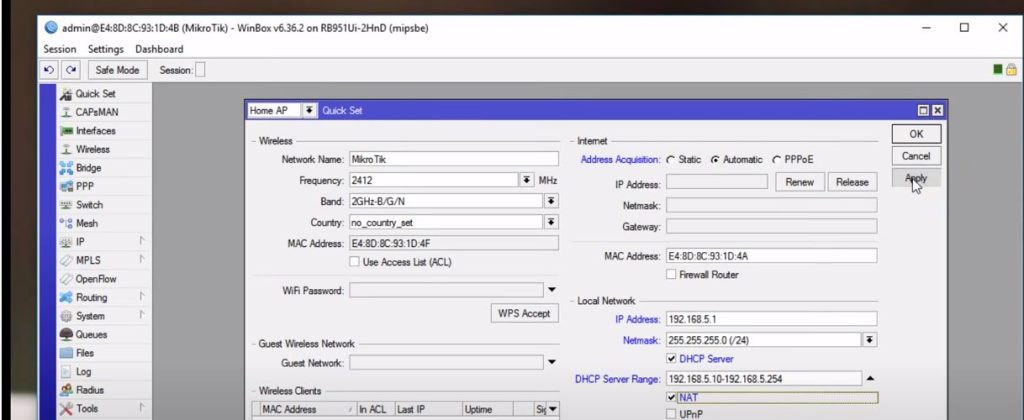
Task: Expand the WiFi Password field arrow
Action: pyautogui.click(x=552, y=290)
